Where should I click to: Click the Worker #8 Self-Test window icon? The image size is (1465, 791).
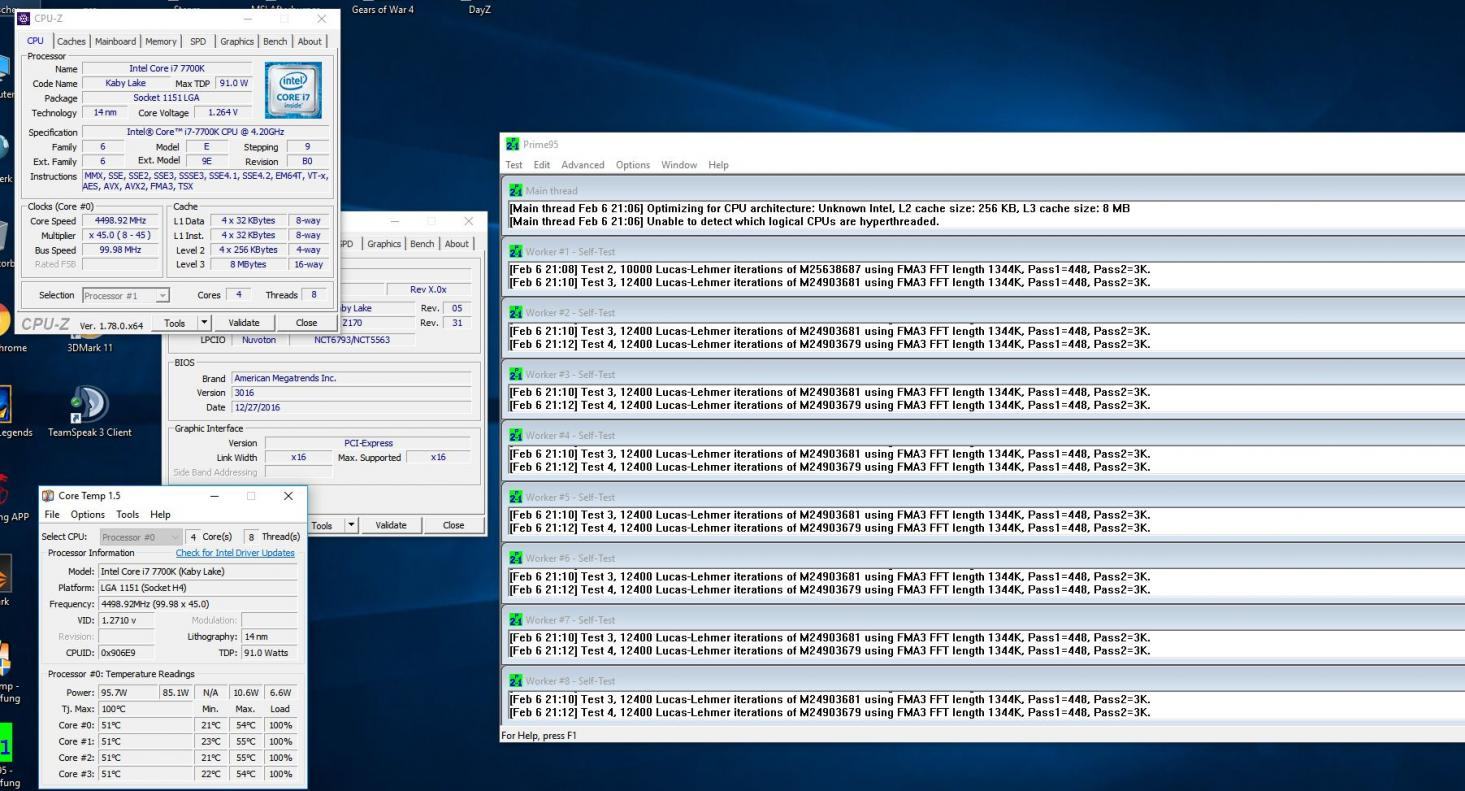(x=516, y=681)
